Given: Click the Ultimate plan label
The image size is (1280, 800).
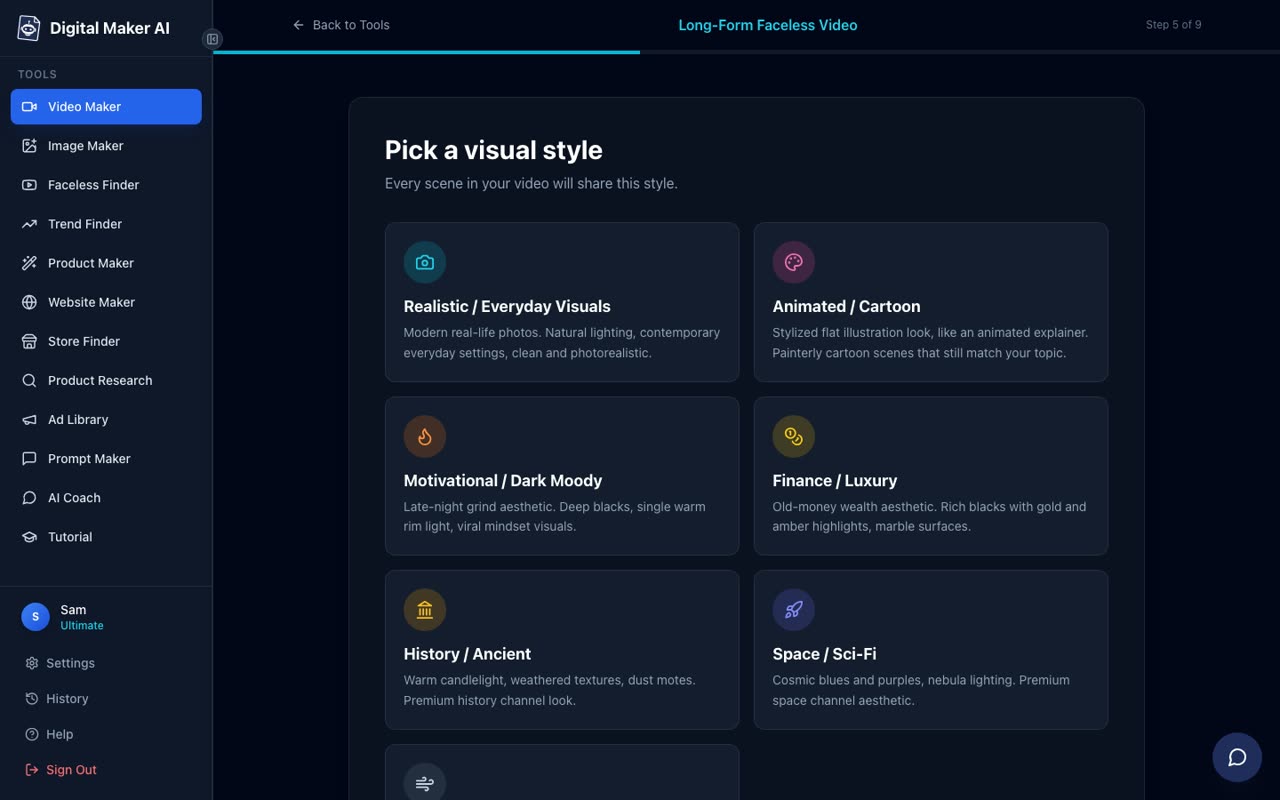Looking at the screenshot, I should pyautogui.click(x=82, y=626).
